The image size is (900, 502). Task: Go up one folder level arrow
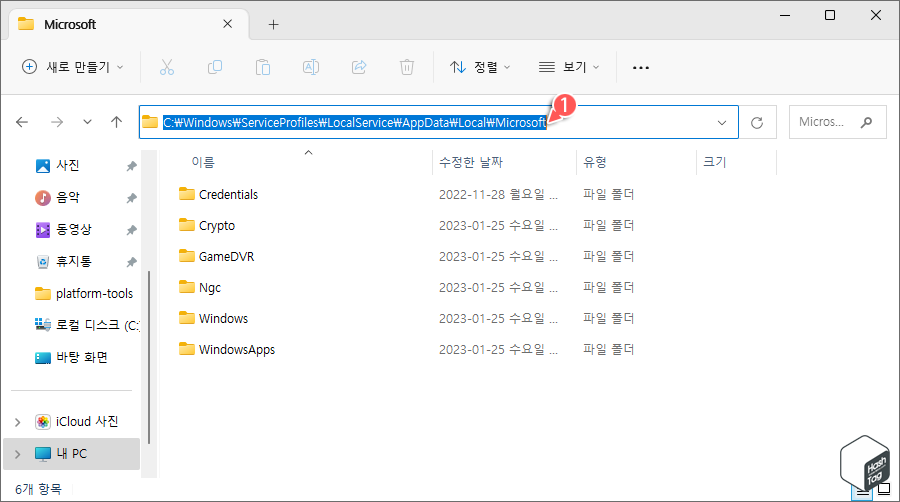coord(117,122)
